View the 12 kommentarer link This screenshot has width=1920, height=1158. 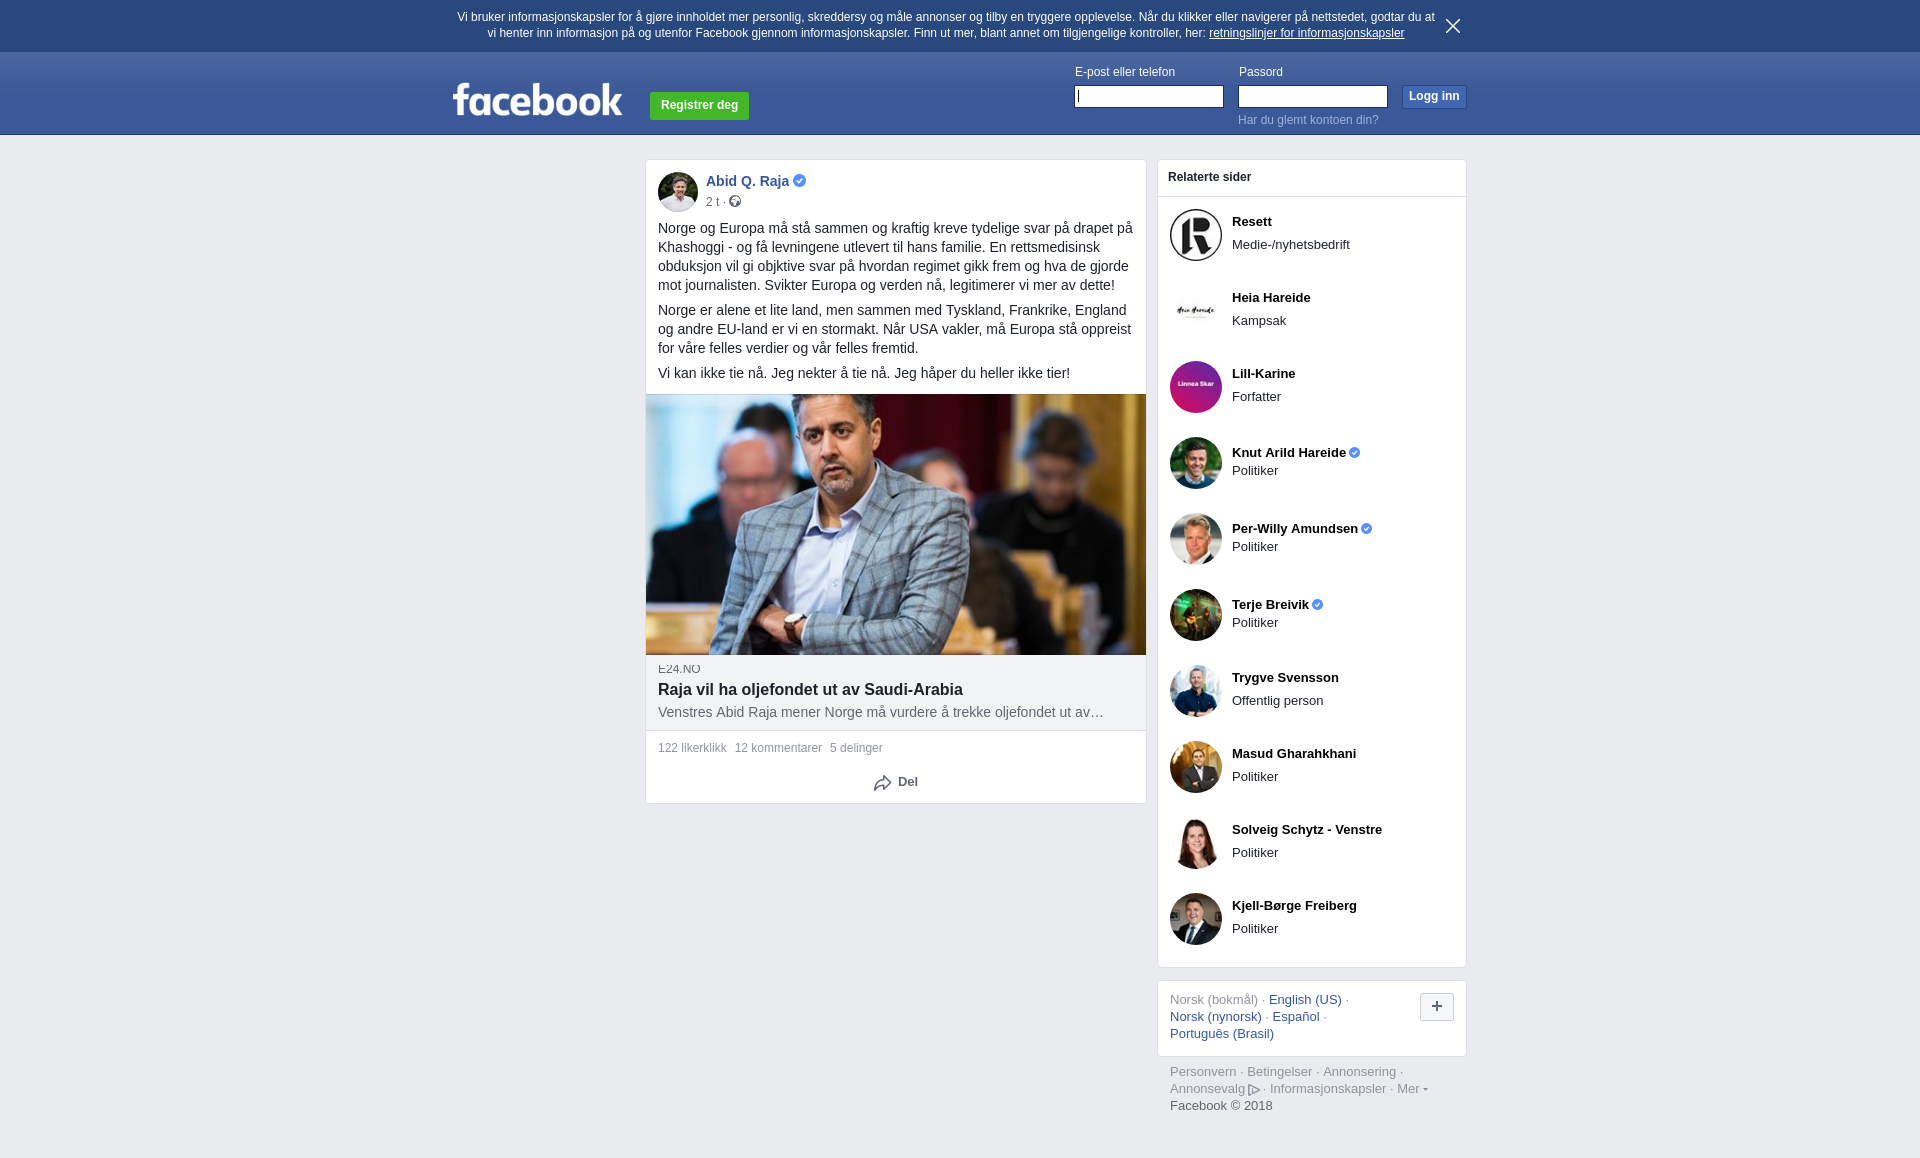[x=778, y=748]
